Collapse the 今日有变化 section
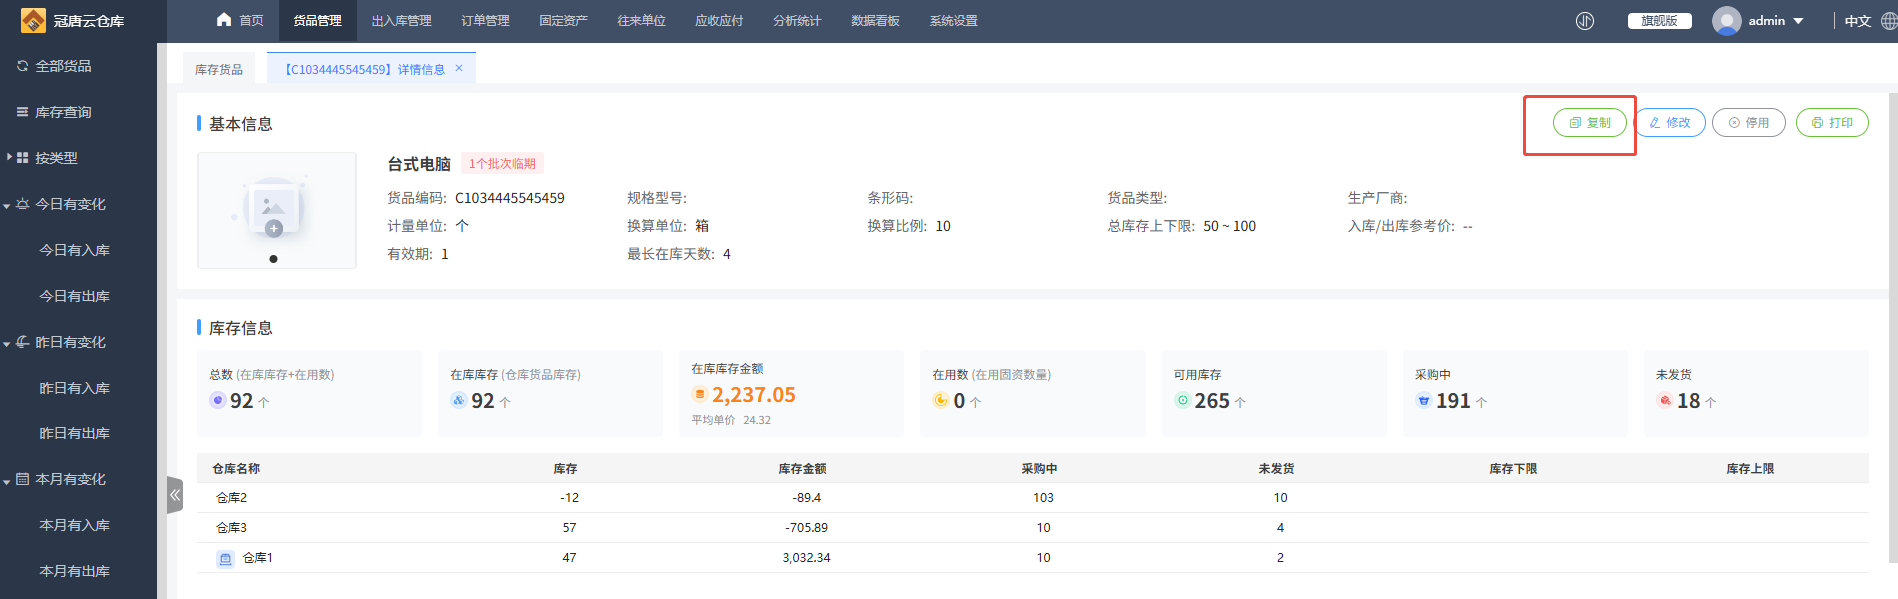 7,205
